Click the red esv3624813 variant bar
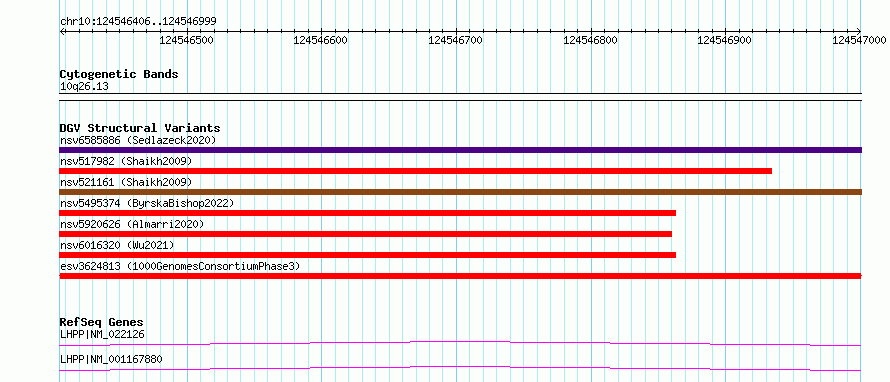The height and width of the screenshot is (382, 890). [460, 276]
